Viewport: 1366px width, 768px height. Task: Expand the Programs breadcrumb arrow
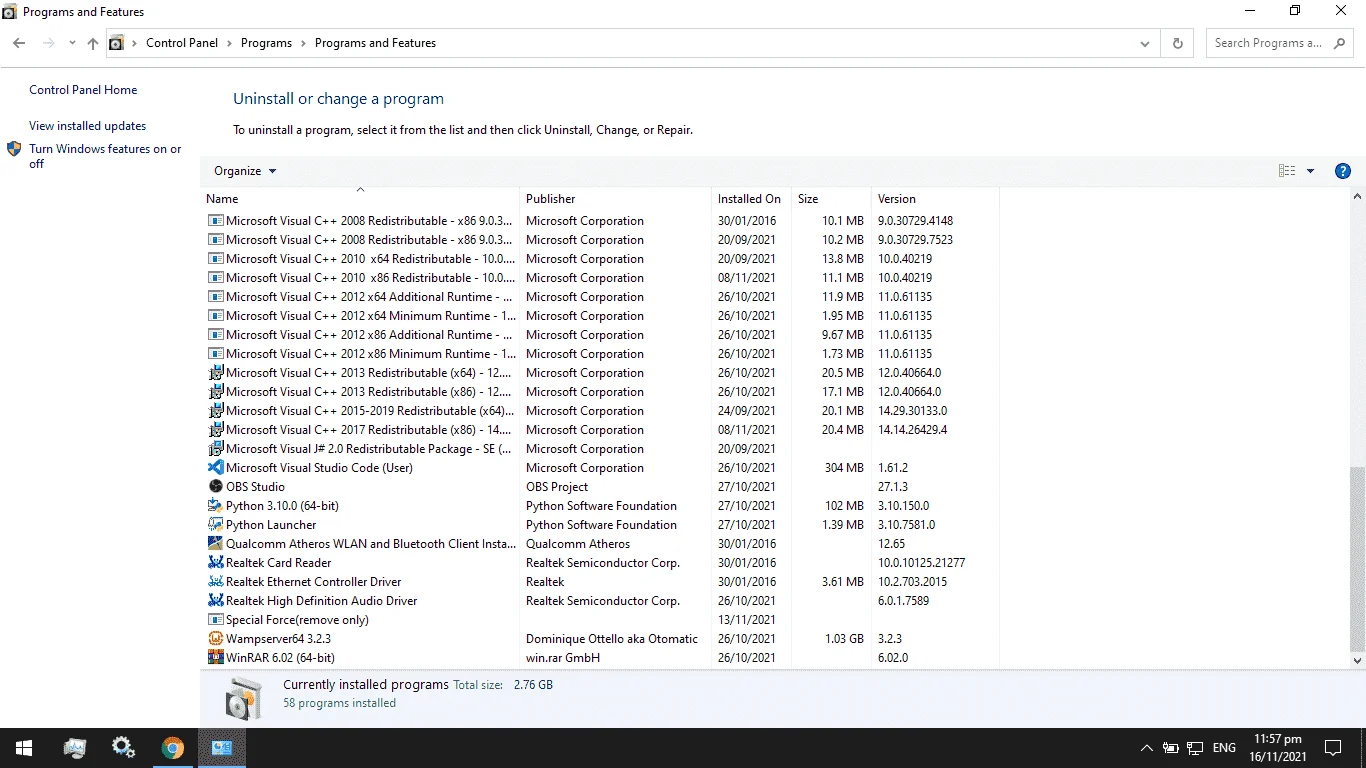coord(303,43)
